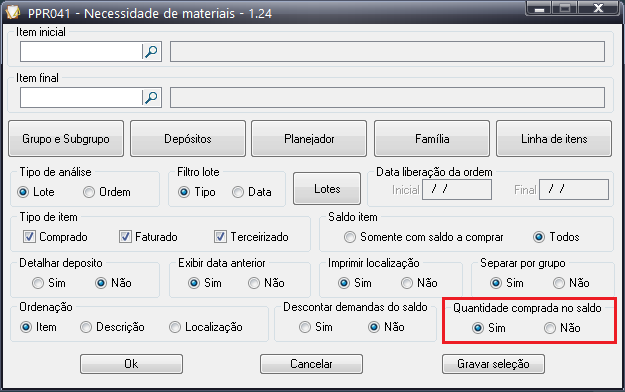Uncheck the Faturado item type
This screenshot has width=625, height=392.
(125, 237)
